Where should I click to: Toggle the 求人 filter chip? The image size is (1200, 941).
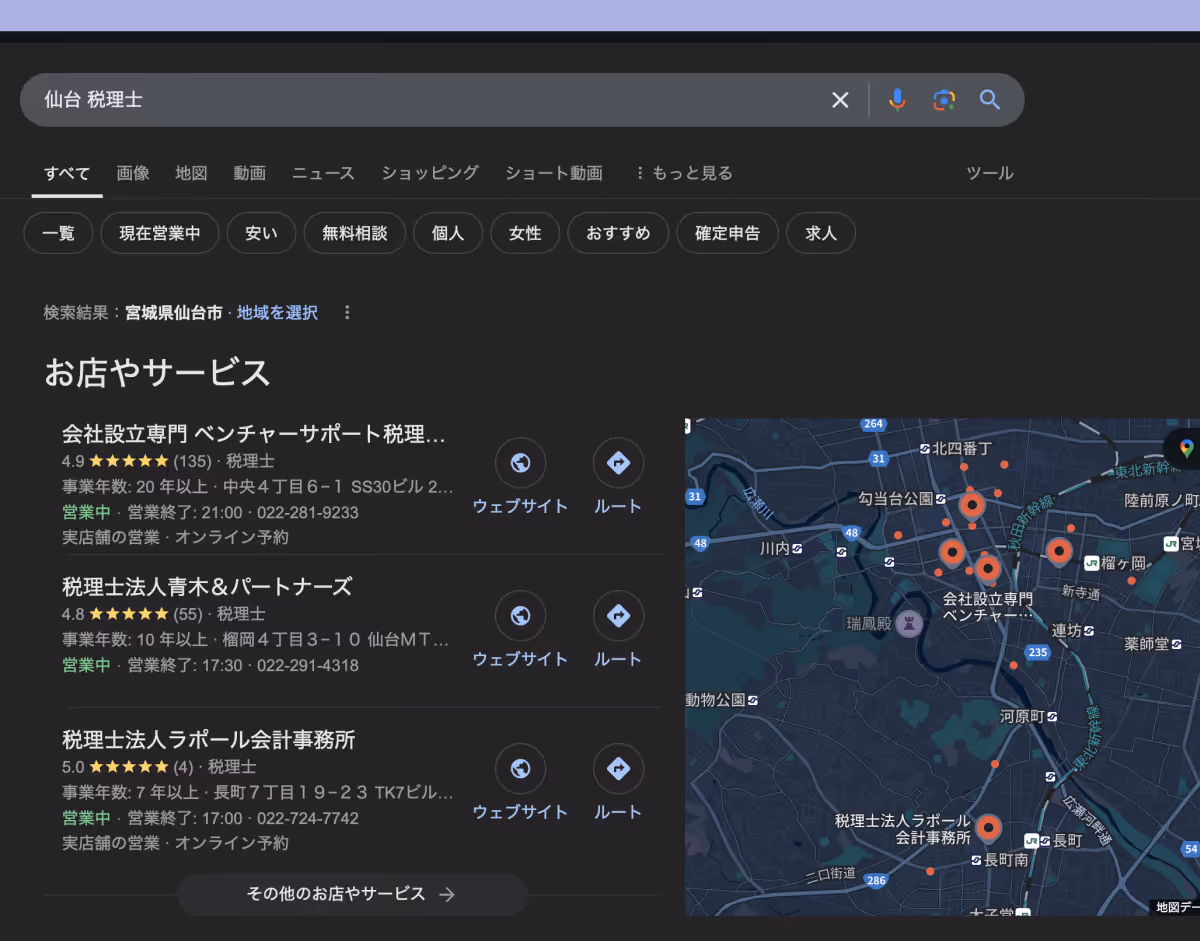click(x=821, y=233)
